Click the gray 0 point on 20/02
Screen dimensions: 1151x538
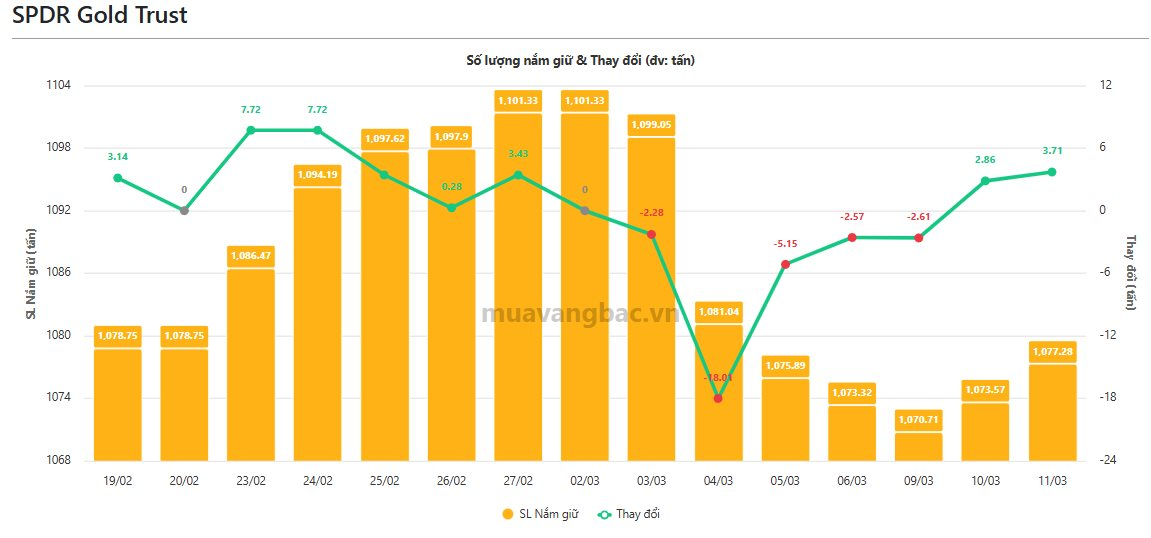(x=184, y=210)
